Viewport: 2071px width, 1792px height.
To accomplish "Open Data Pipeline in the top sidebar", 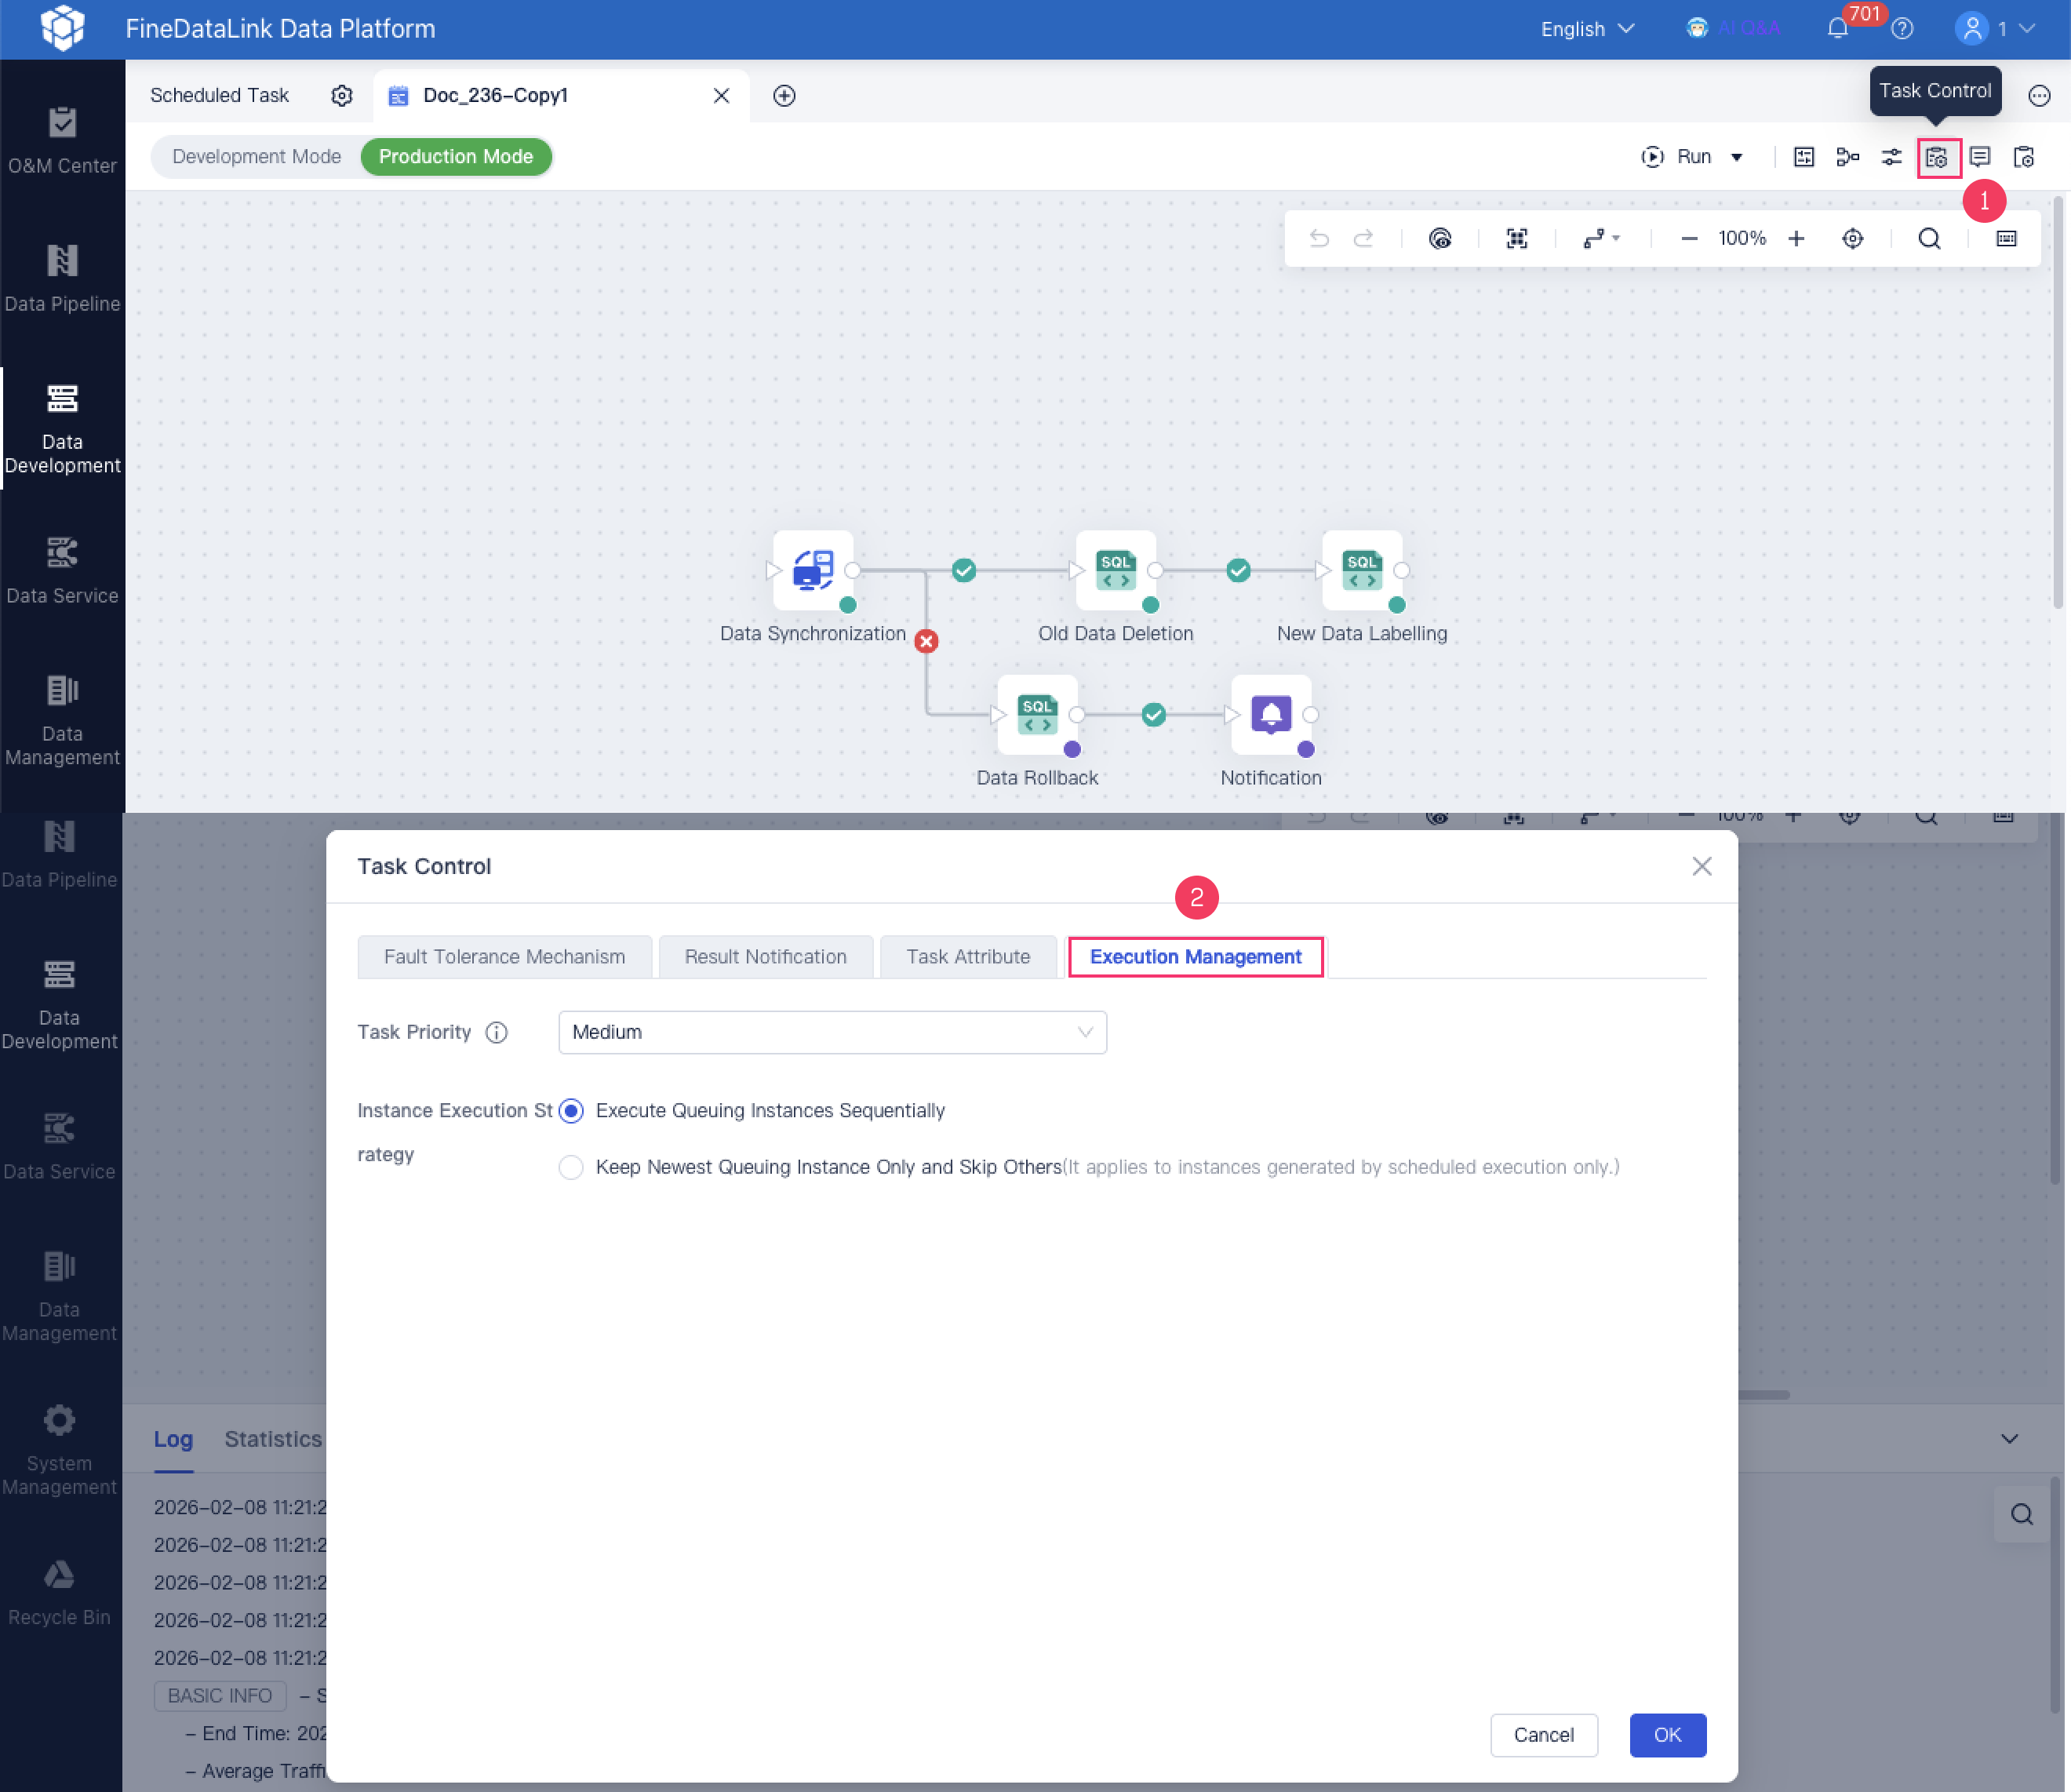I will [x=62, y=278].
